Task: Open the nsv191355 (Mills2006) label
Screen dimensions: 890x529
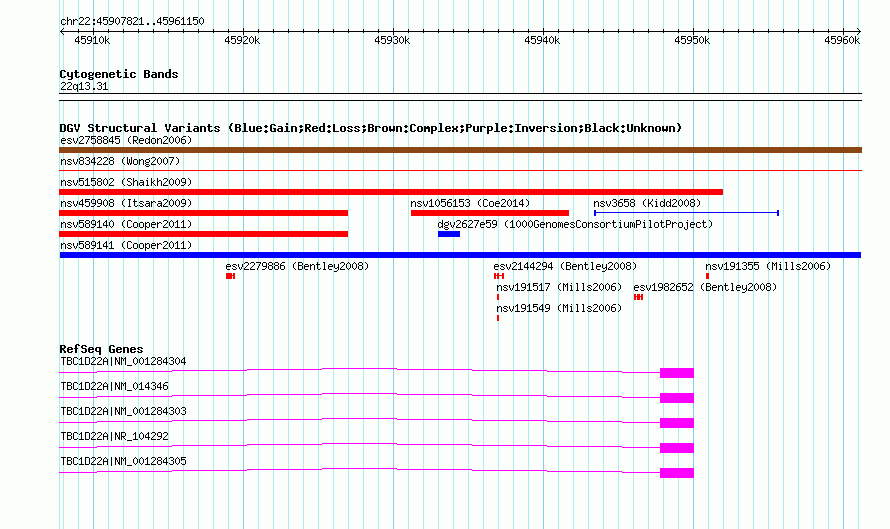Action: coord(768,266)
